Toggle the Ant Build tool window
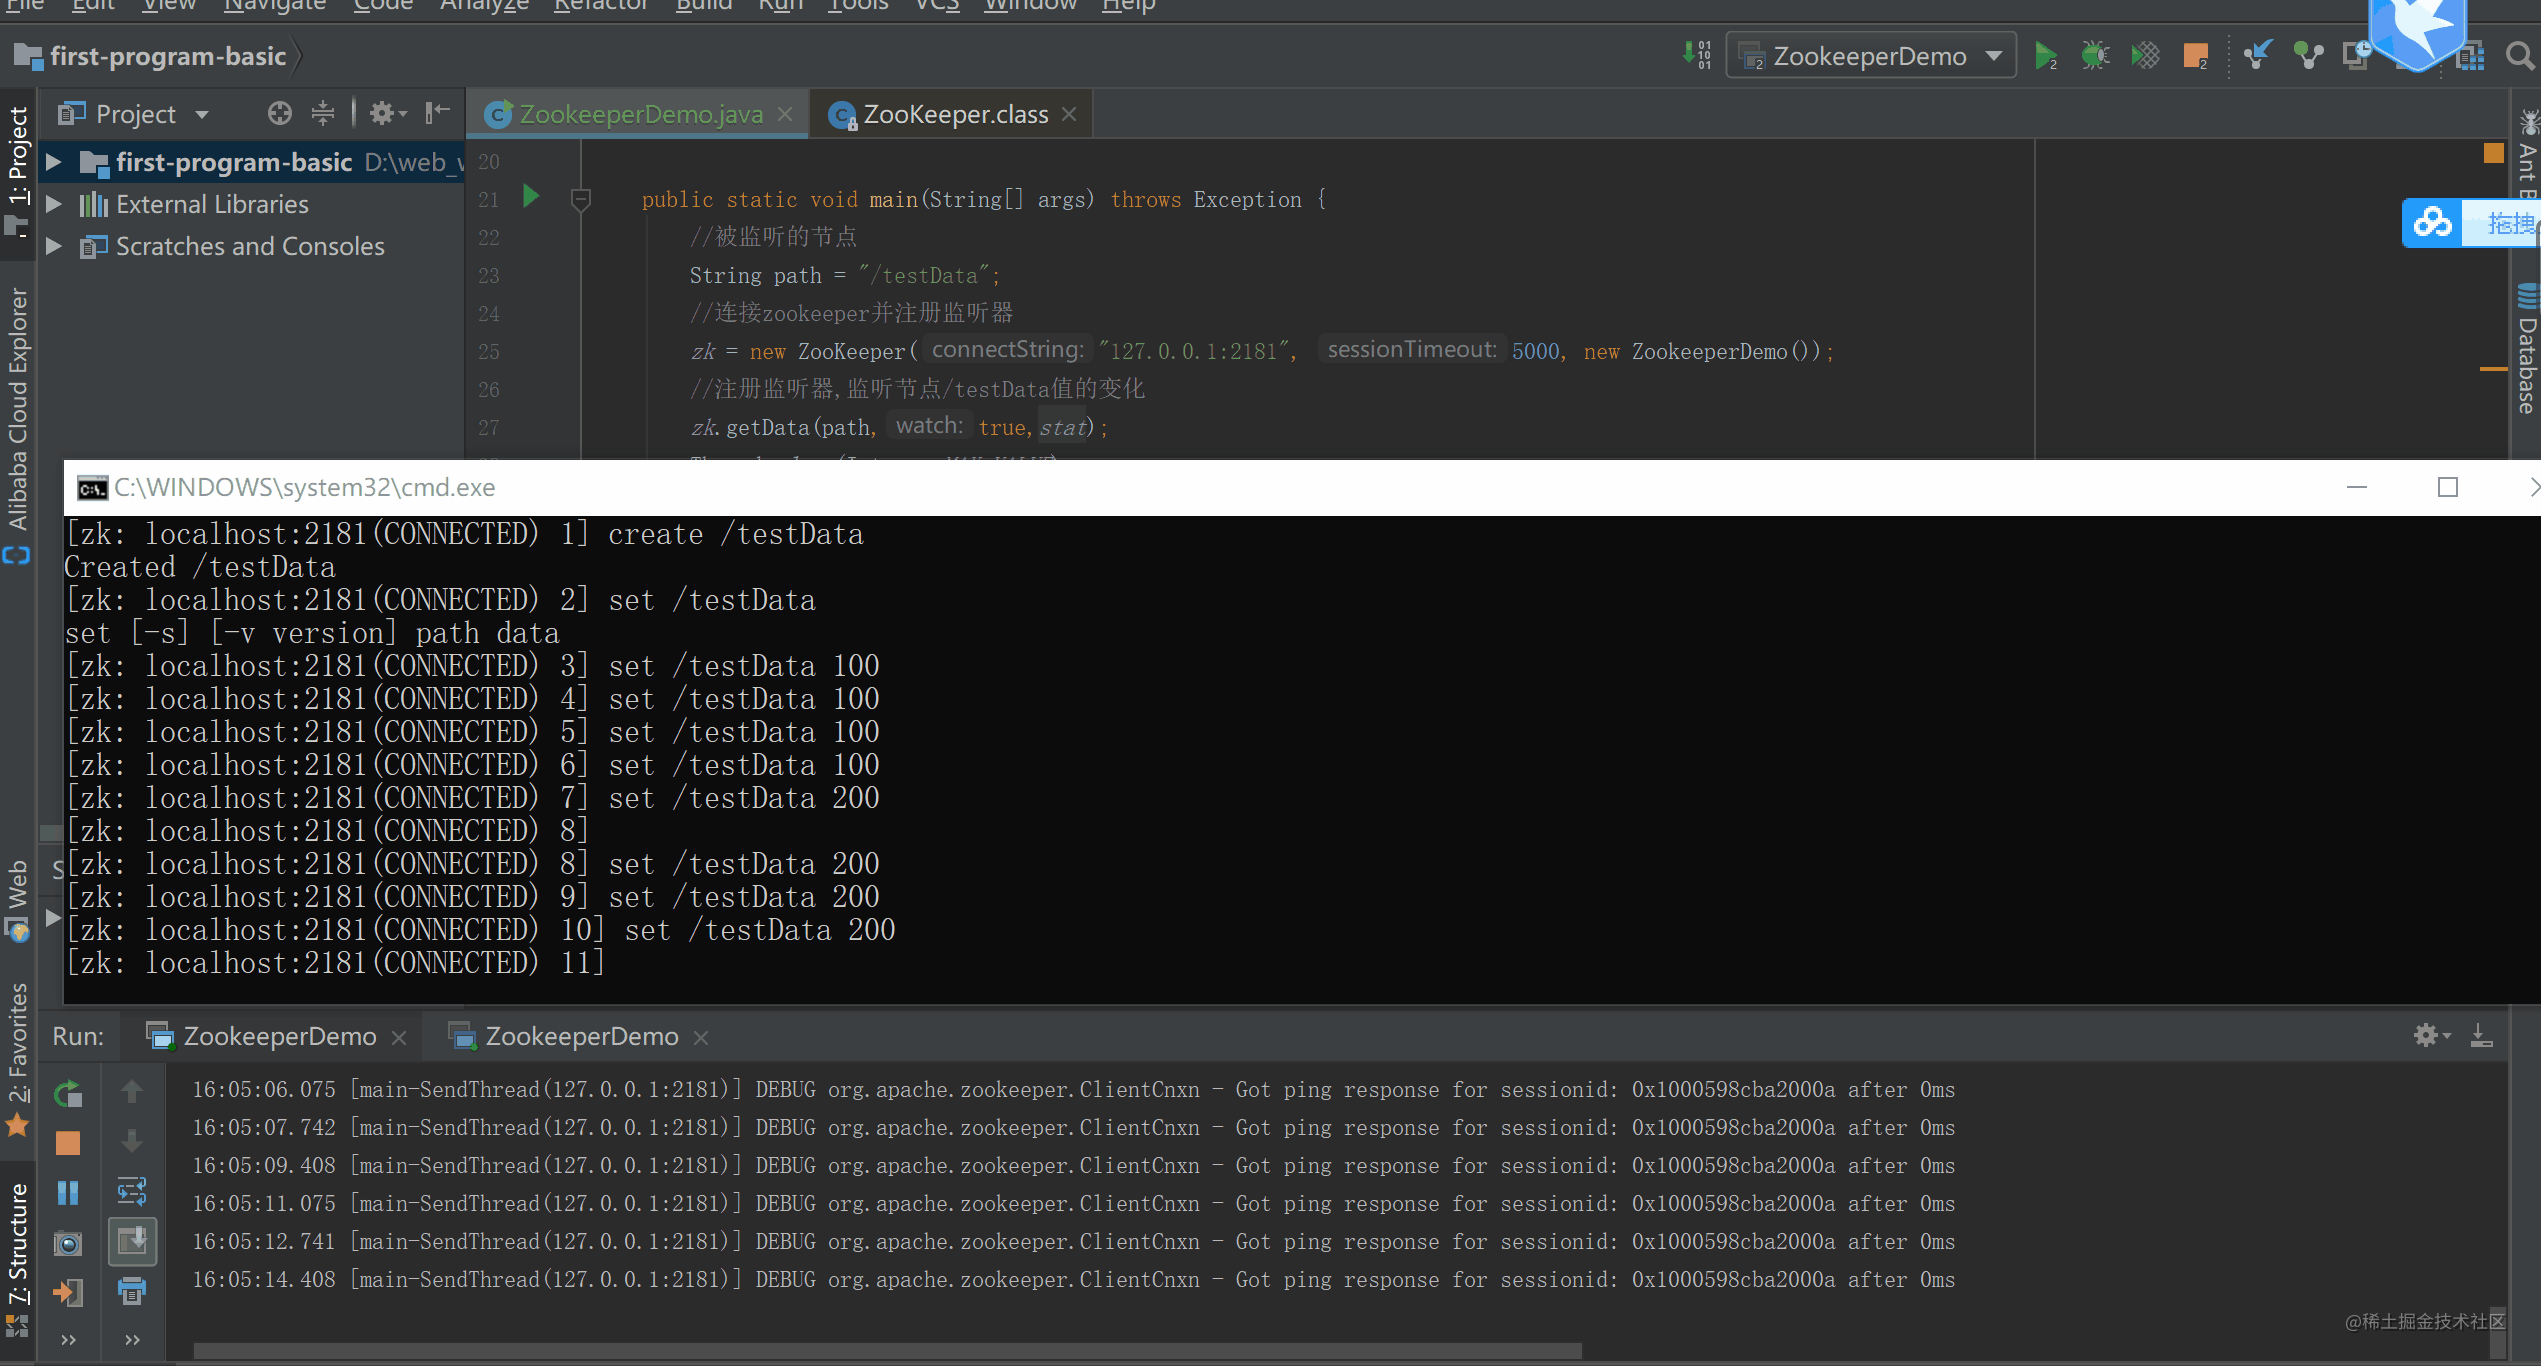 pyautogui.click(x=2527, y=155)
